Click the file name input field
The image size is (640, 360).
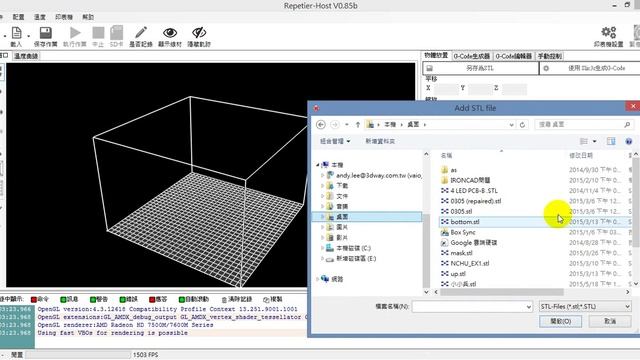469,307
